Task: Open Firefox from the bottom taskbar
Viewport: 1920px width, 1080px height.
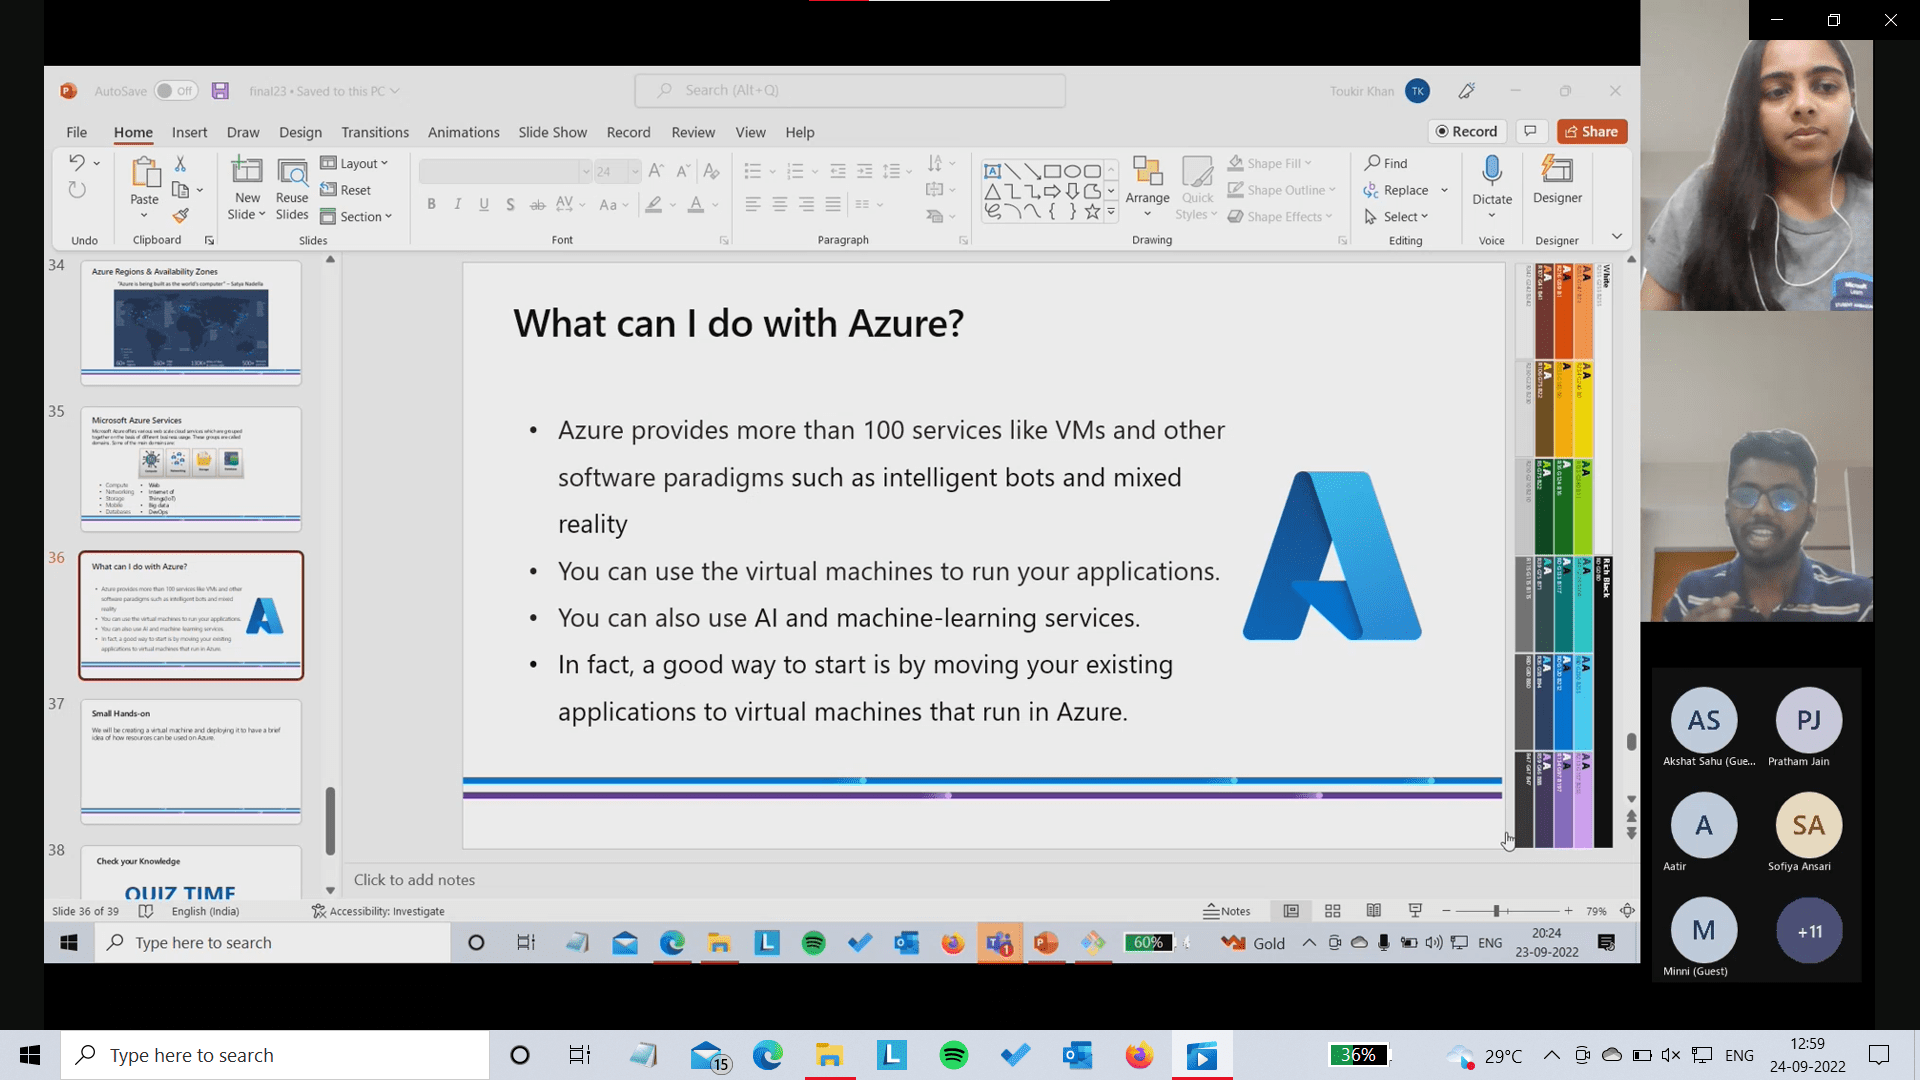Action: click(1139, 1055)
